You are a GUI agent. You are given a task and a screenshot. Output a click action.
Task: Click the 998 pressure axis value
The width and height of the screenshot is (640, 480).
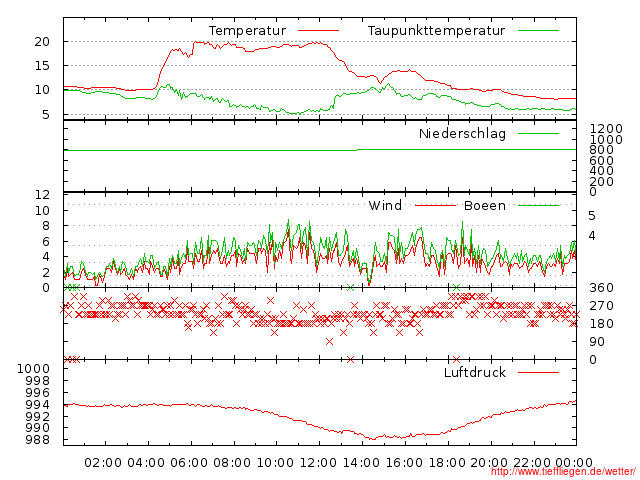[38, 381]
